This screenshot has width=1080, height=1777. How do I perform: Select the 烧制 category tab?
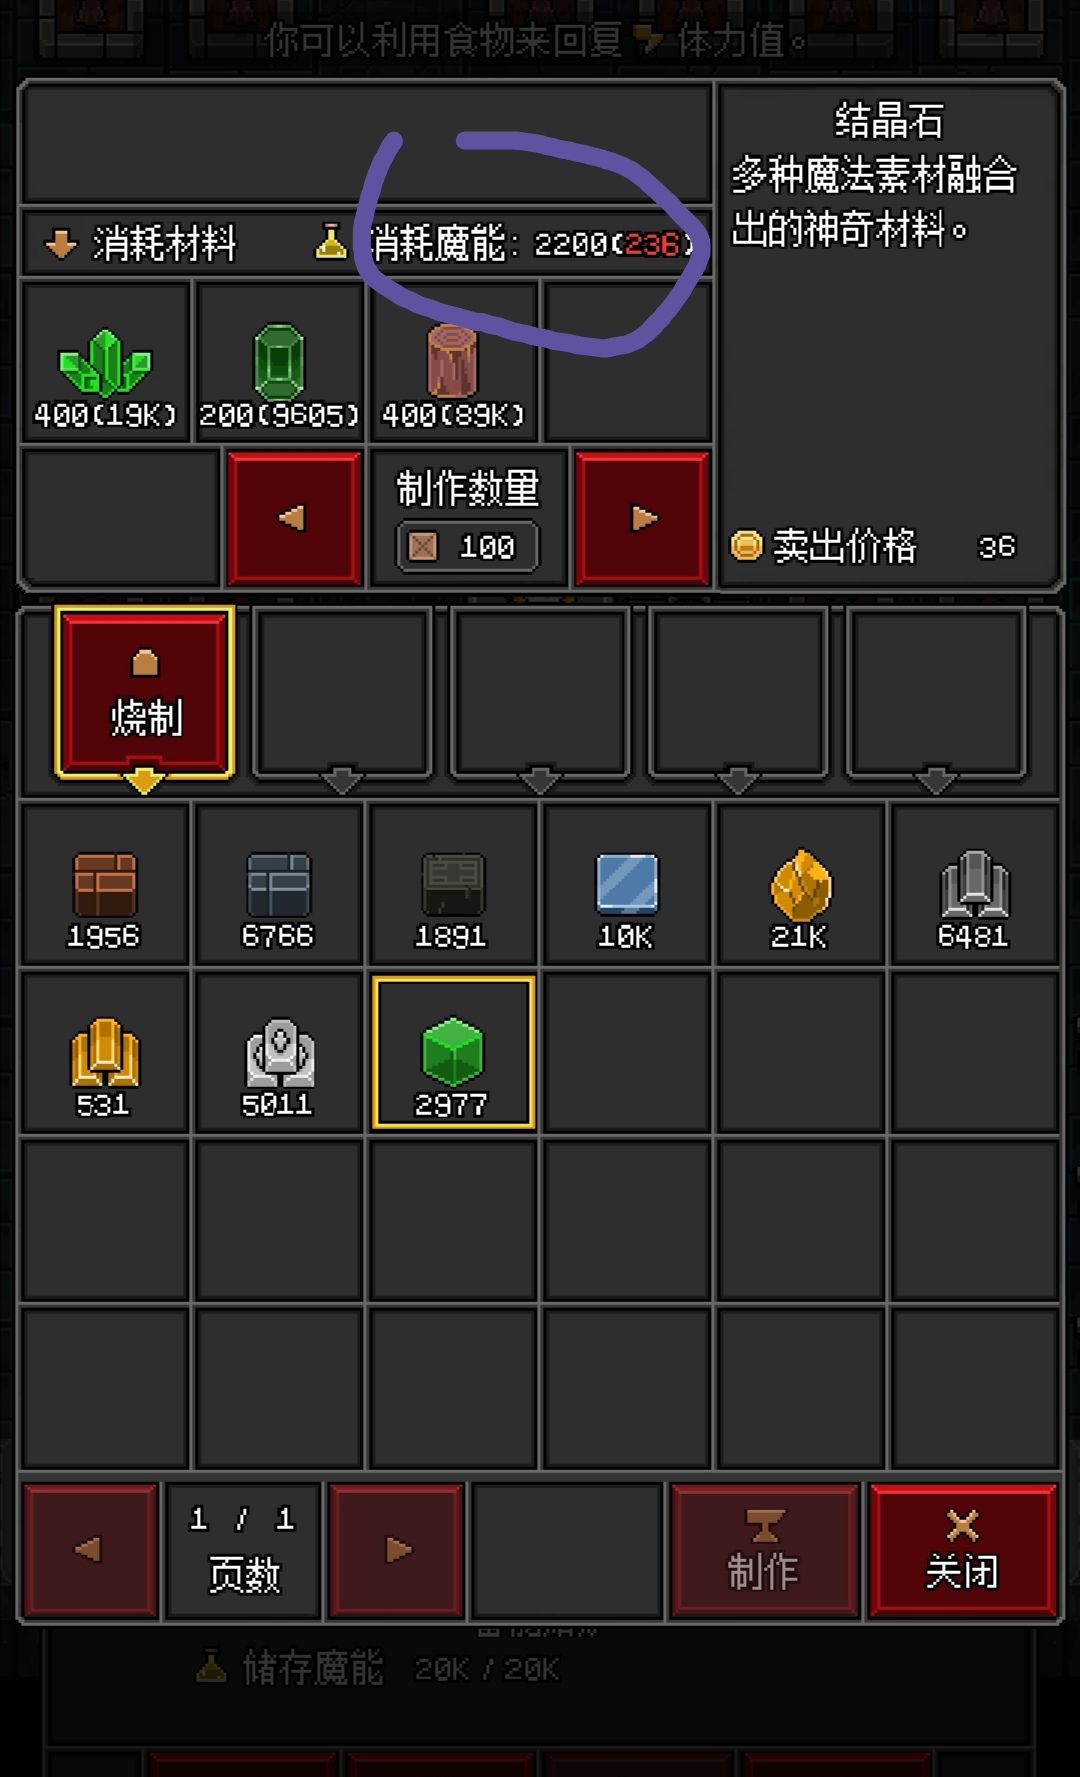[x=145, y=692]
